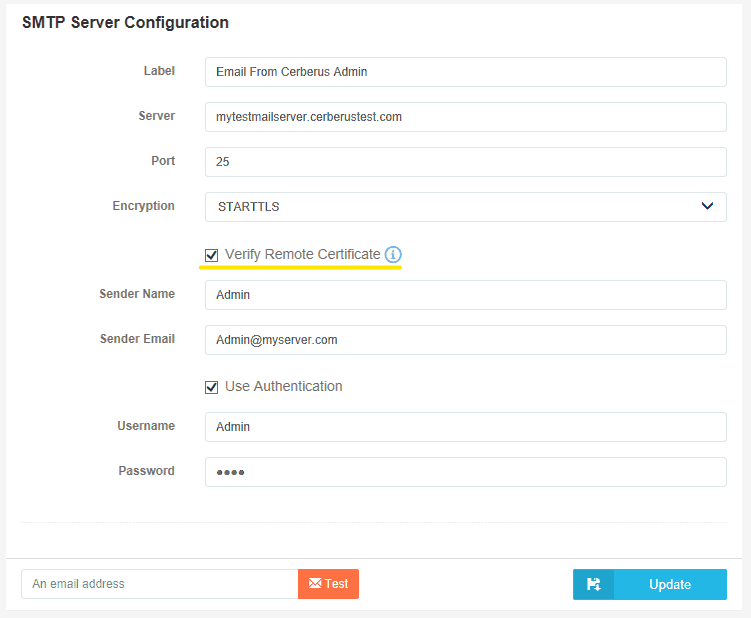751x618 pixels.
Task: Click the 'An email address' test field
Action: pos(159,584)
